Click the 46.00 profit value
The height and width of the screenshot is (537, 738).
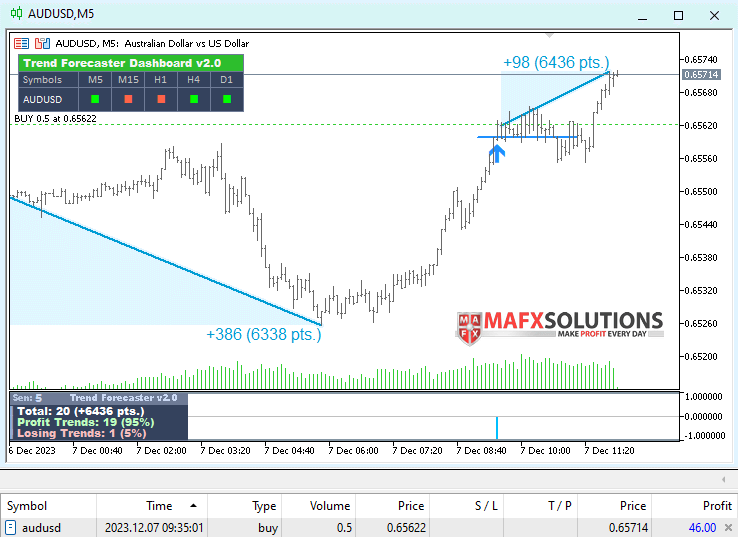click(x=702, y=528)
